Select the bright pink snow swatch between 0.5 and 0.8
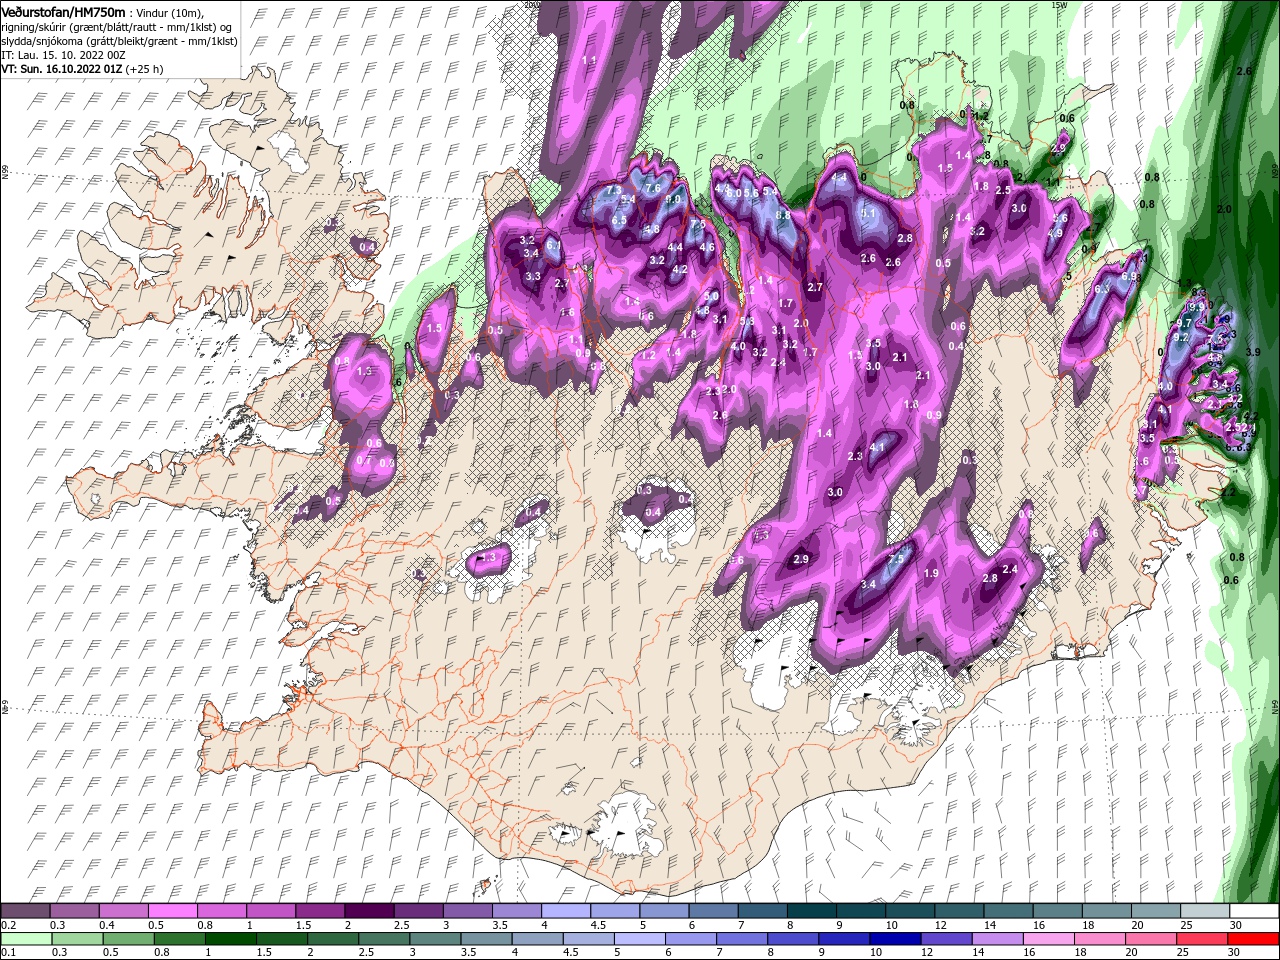1280x960 pixels. (173, 912)
